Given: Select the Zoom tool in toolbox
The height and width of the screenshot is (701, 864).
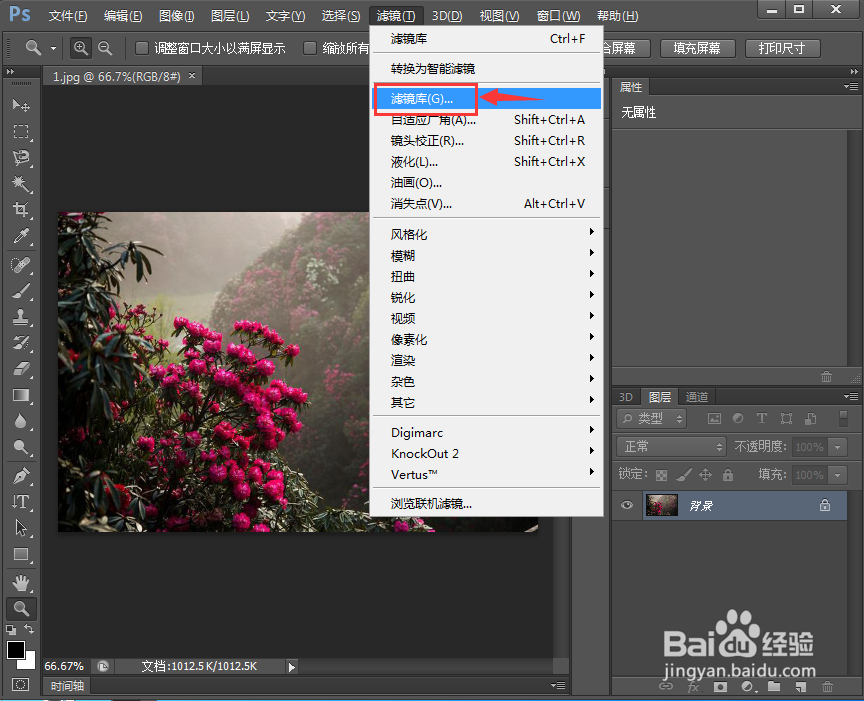Looking at the screenshot, I should click(21, 608).
